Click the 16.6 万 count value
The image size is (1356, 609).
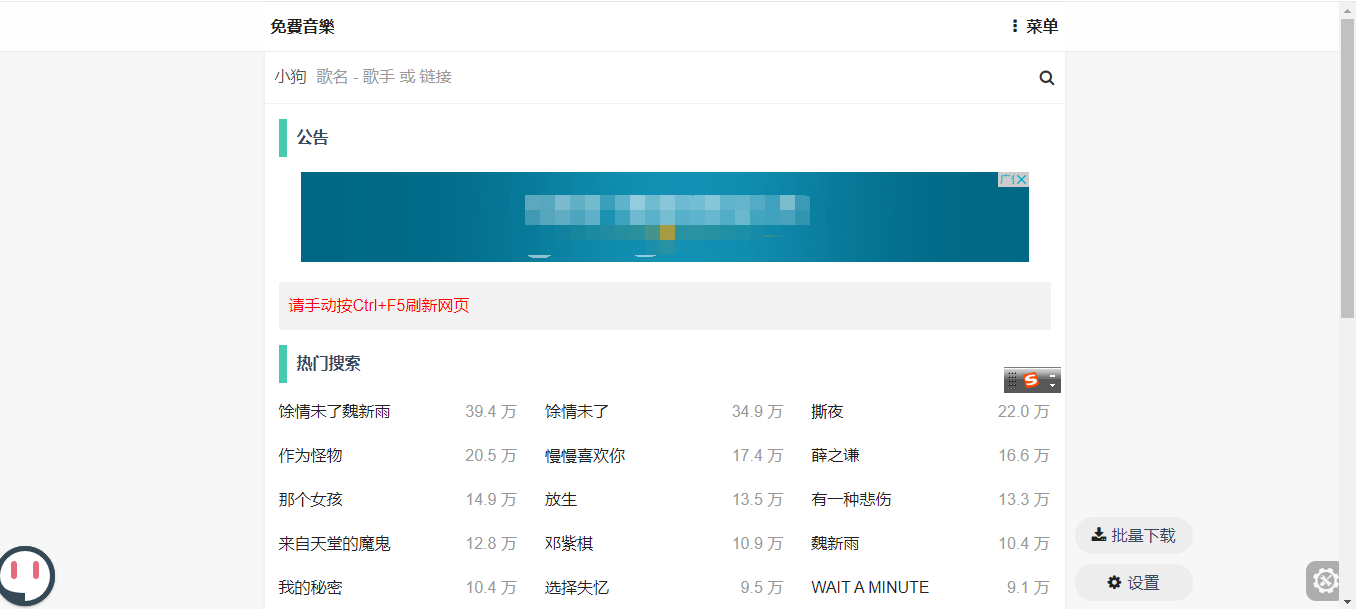click(1024, 455)
